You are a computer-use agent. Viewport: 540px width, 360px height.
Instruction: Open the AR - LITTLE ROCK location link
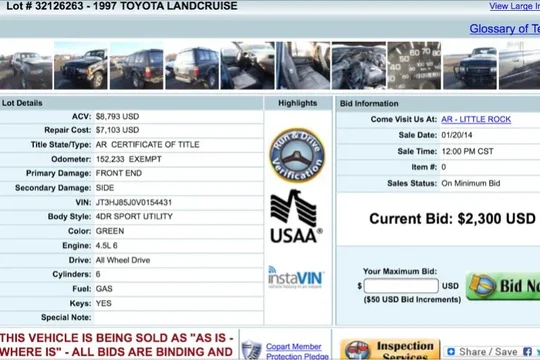[x=476, y=119]
